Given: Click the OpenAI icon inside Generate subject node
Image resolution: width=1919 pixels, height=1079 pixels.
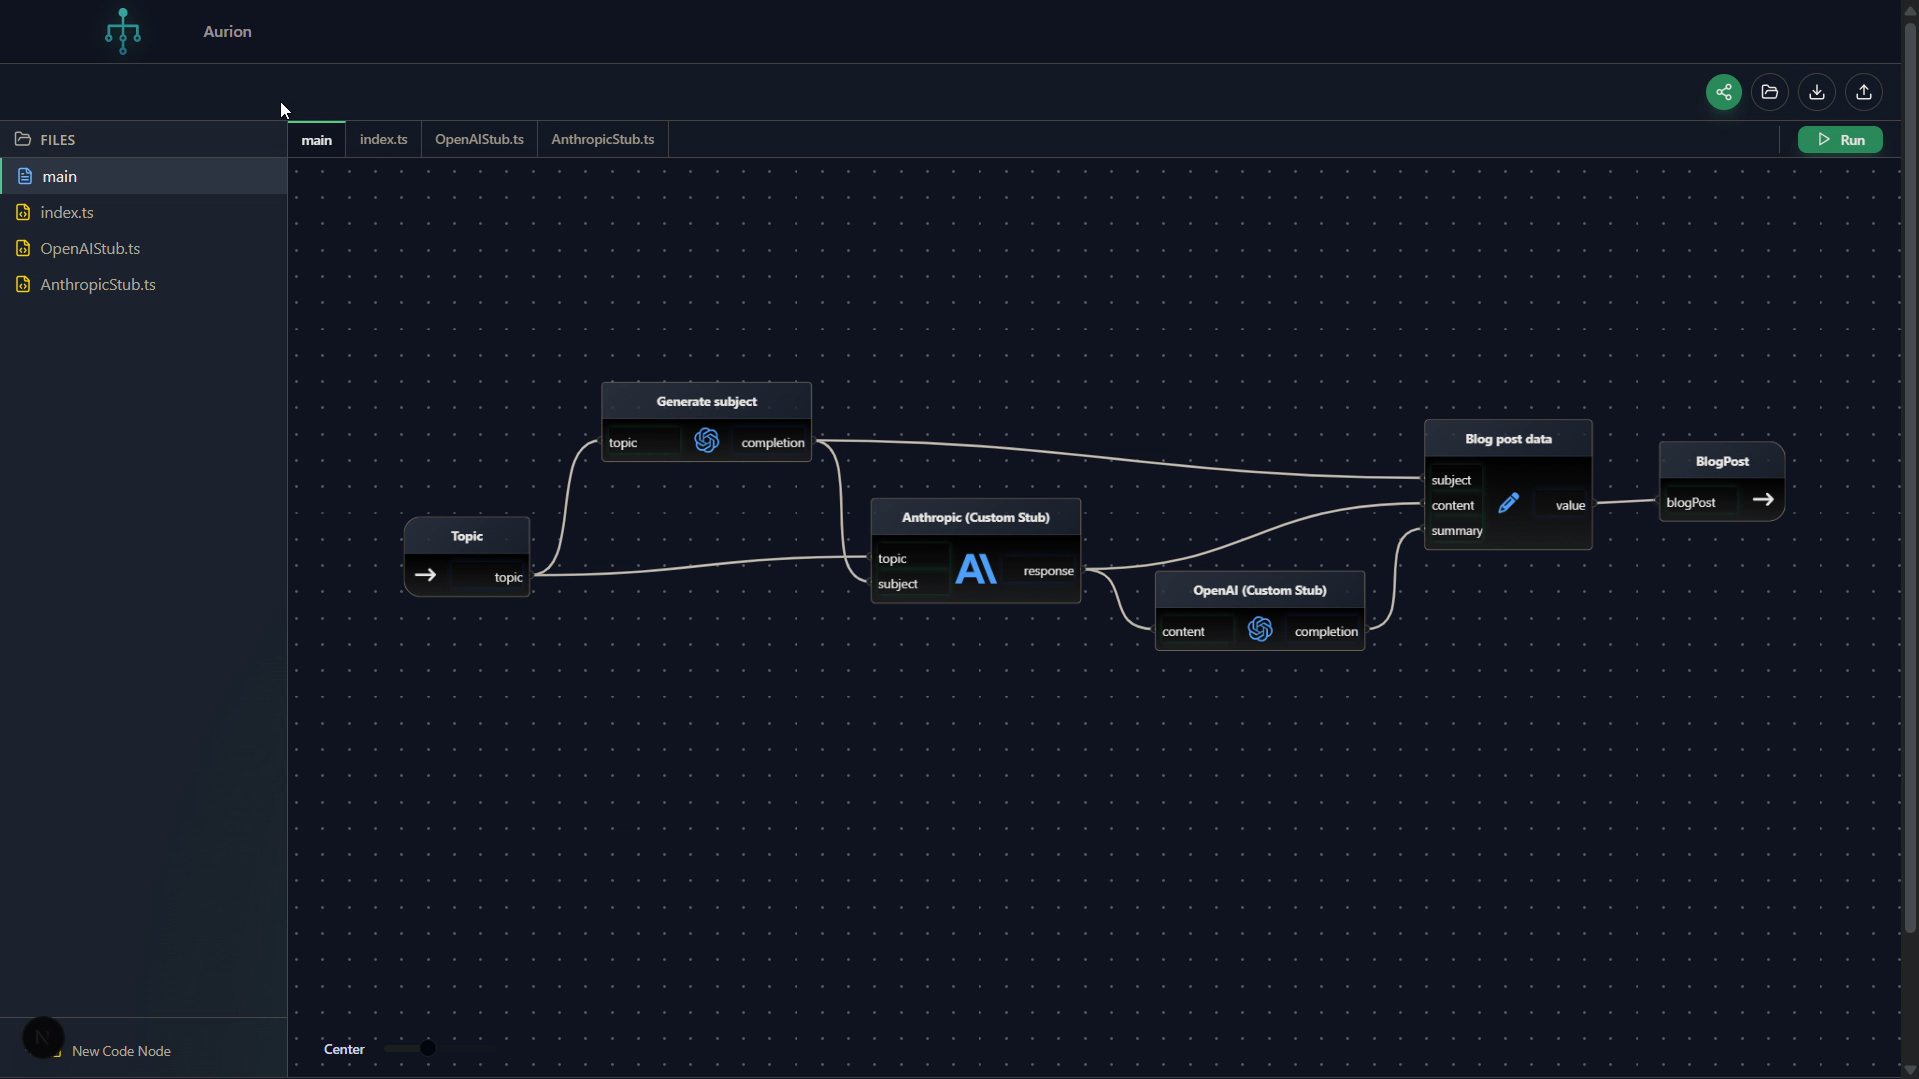Looking at the screenshot, I should coord(707,440).
